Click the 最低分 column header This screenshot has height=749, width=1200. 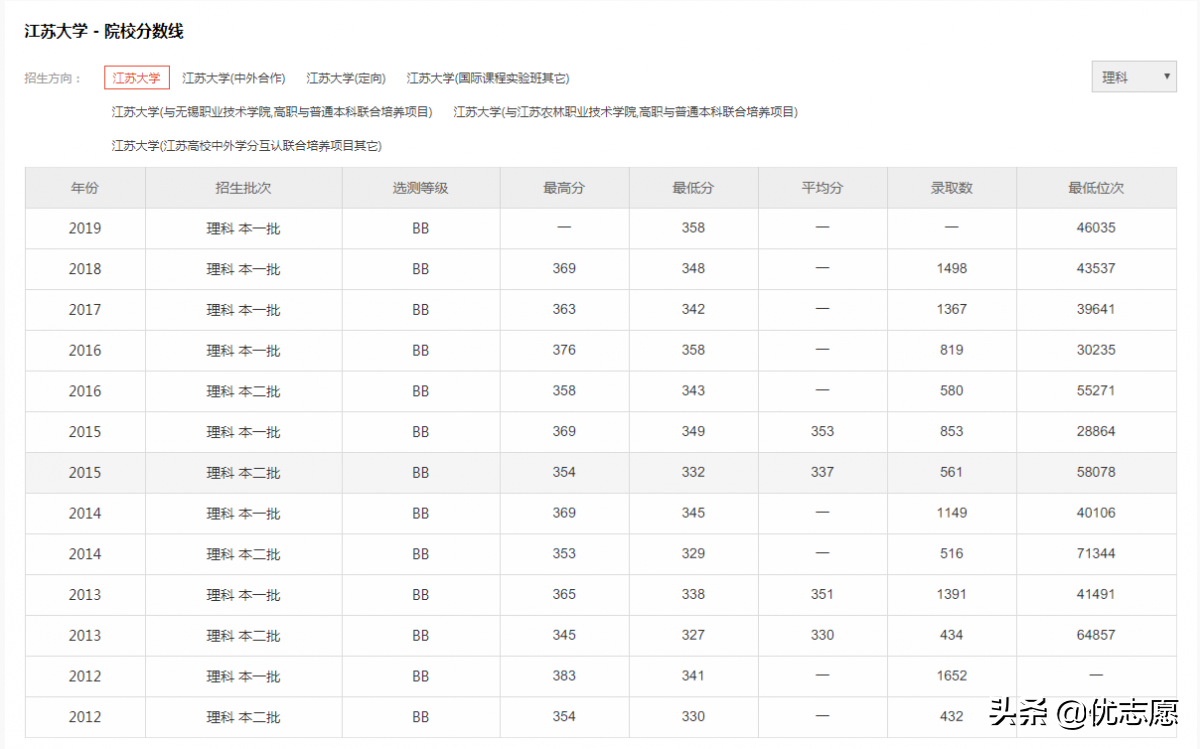(x=693, y=187)
